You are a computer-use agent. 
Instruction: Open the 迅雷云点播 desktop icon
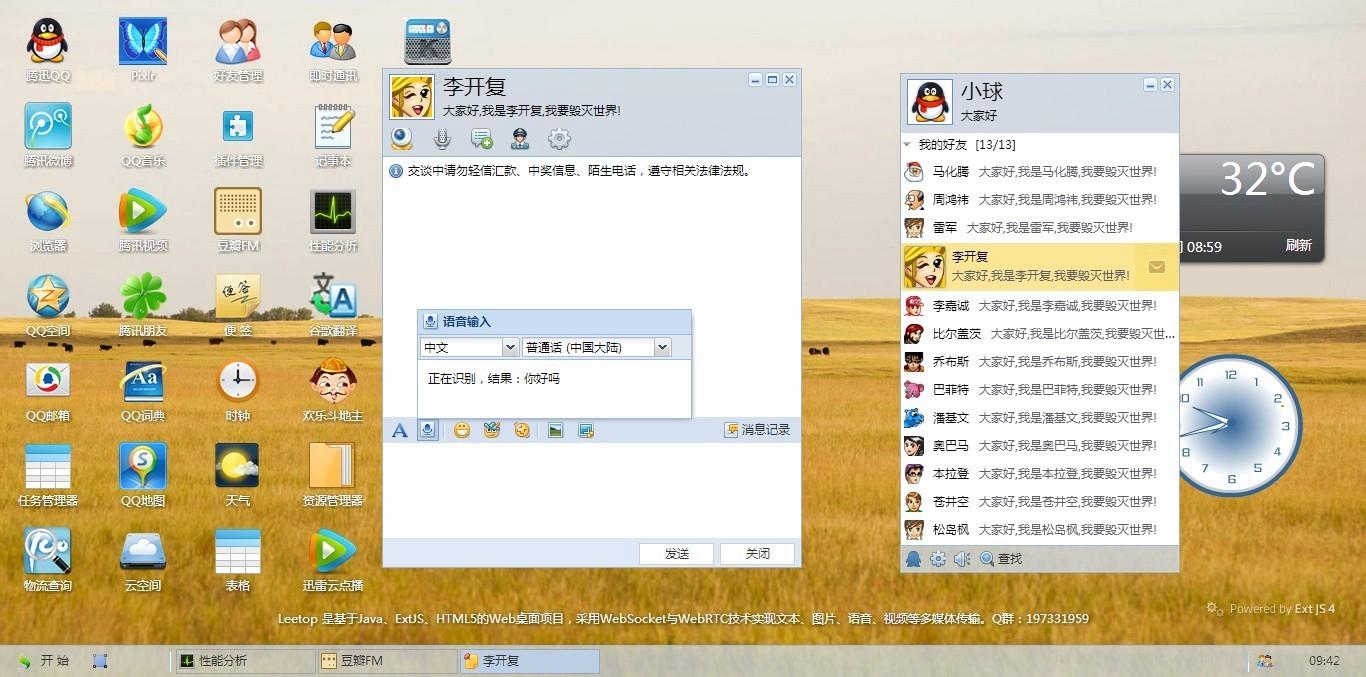point(333,560)
